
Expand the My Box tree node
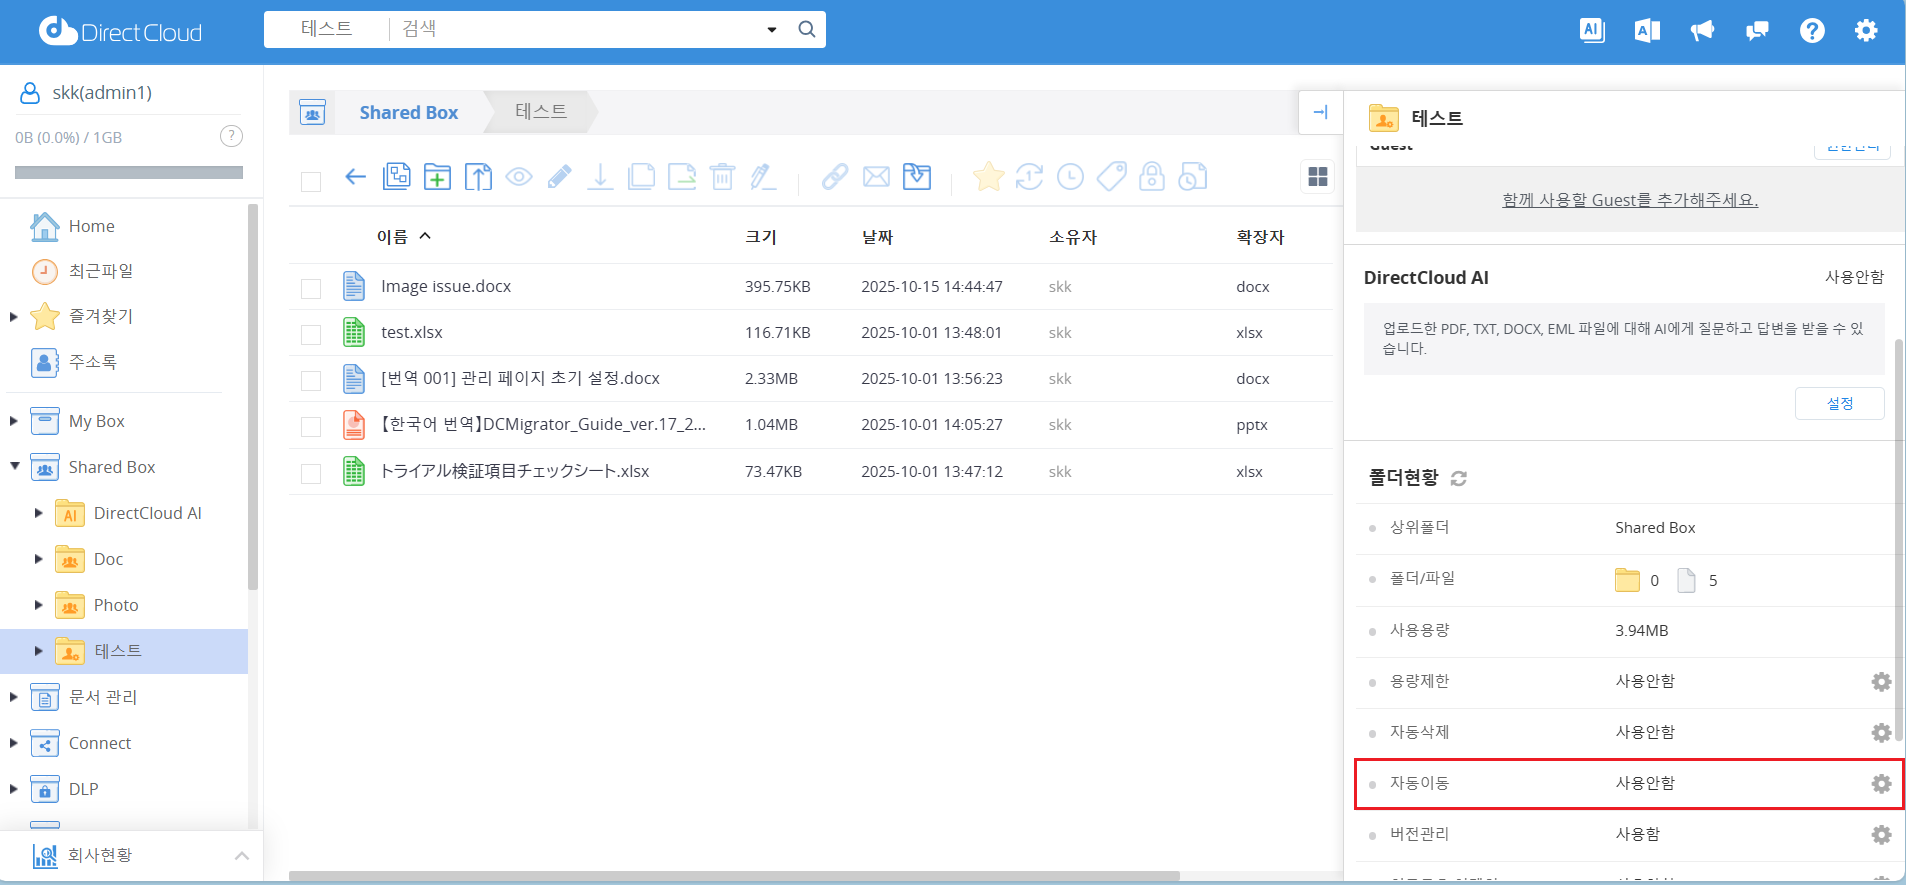(x=14, y=421)
